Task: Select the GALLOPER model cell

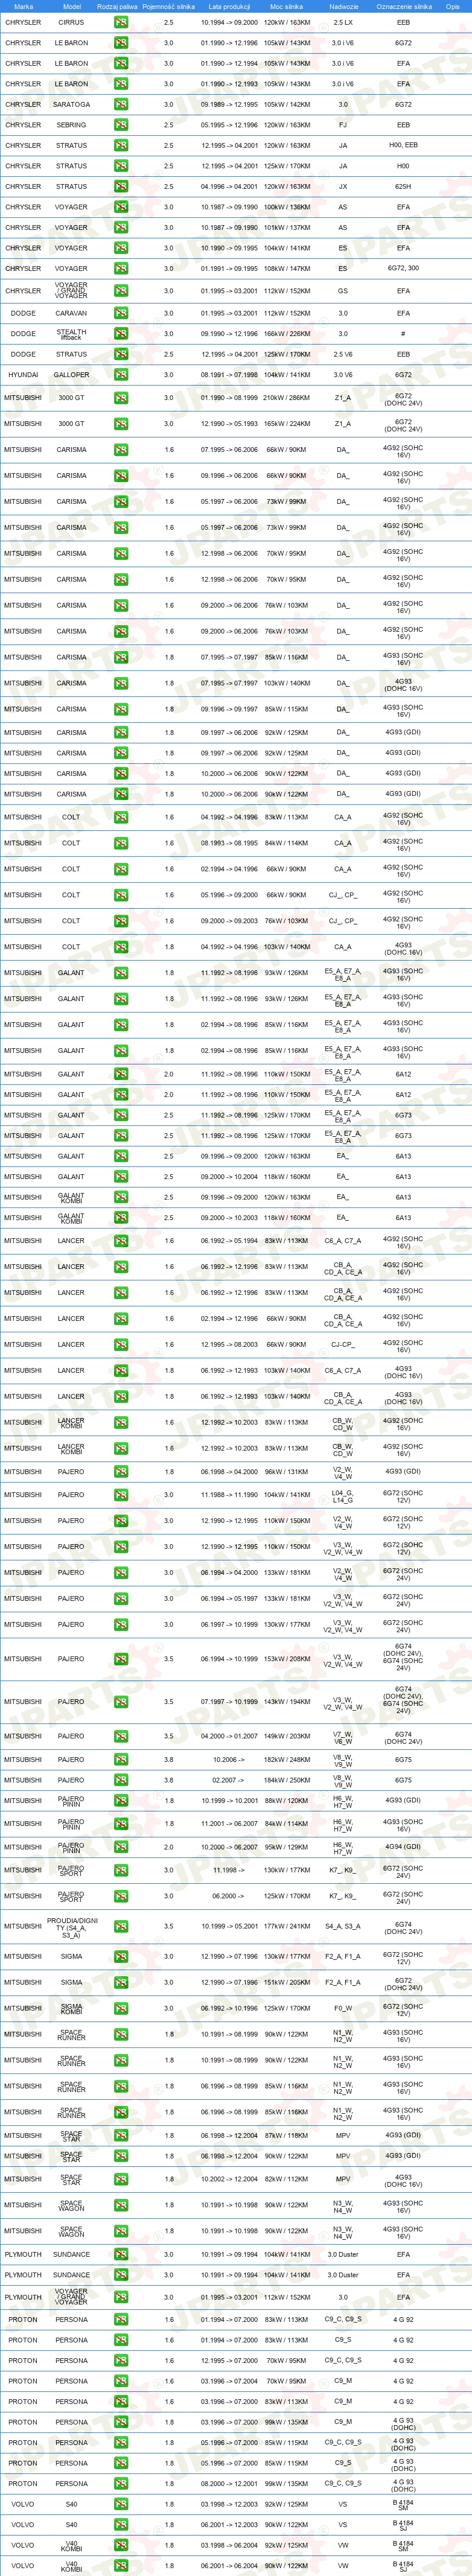Action: click(x=71, y=375)
